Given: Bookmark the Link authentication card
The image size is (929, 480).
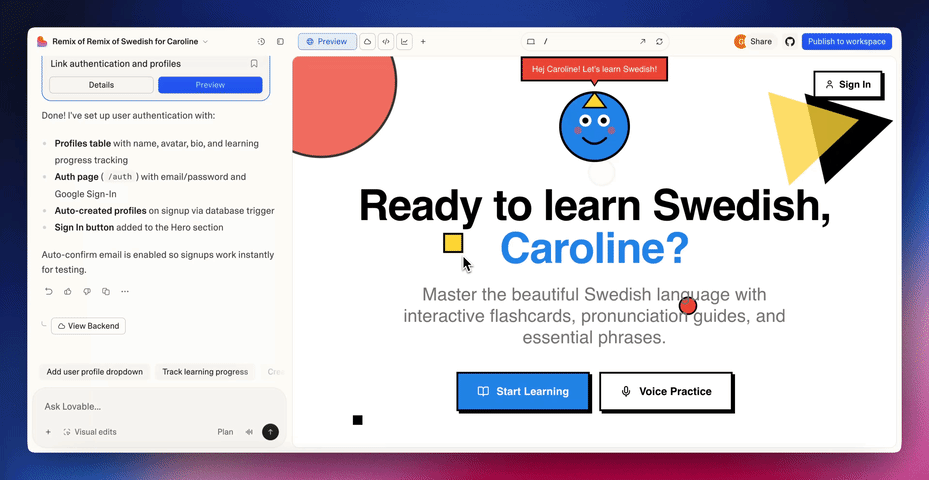Looking at the screenshot, I should [254, 64].
